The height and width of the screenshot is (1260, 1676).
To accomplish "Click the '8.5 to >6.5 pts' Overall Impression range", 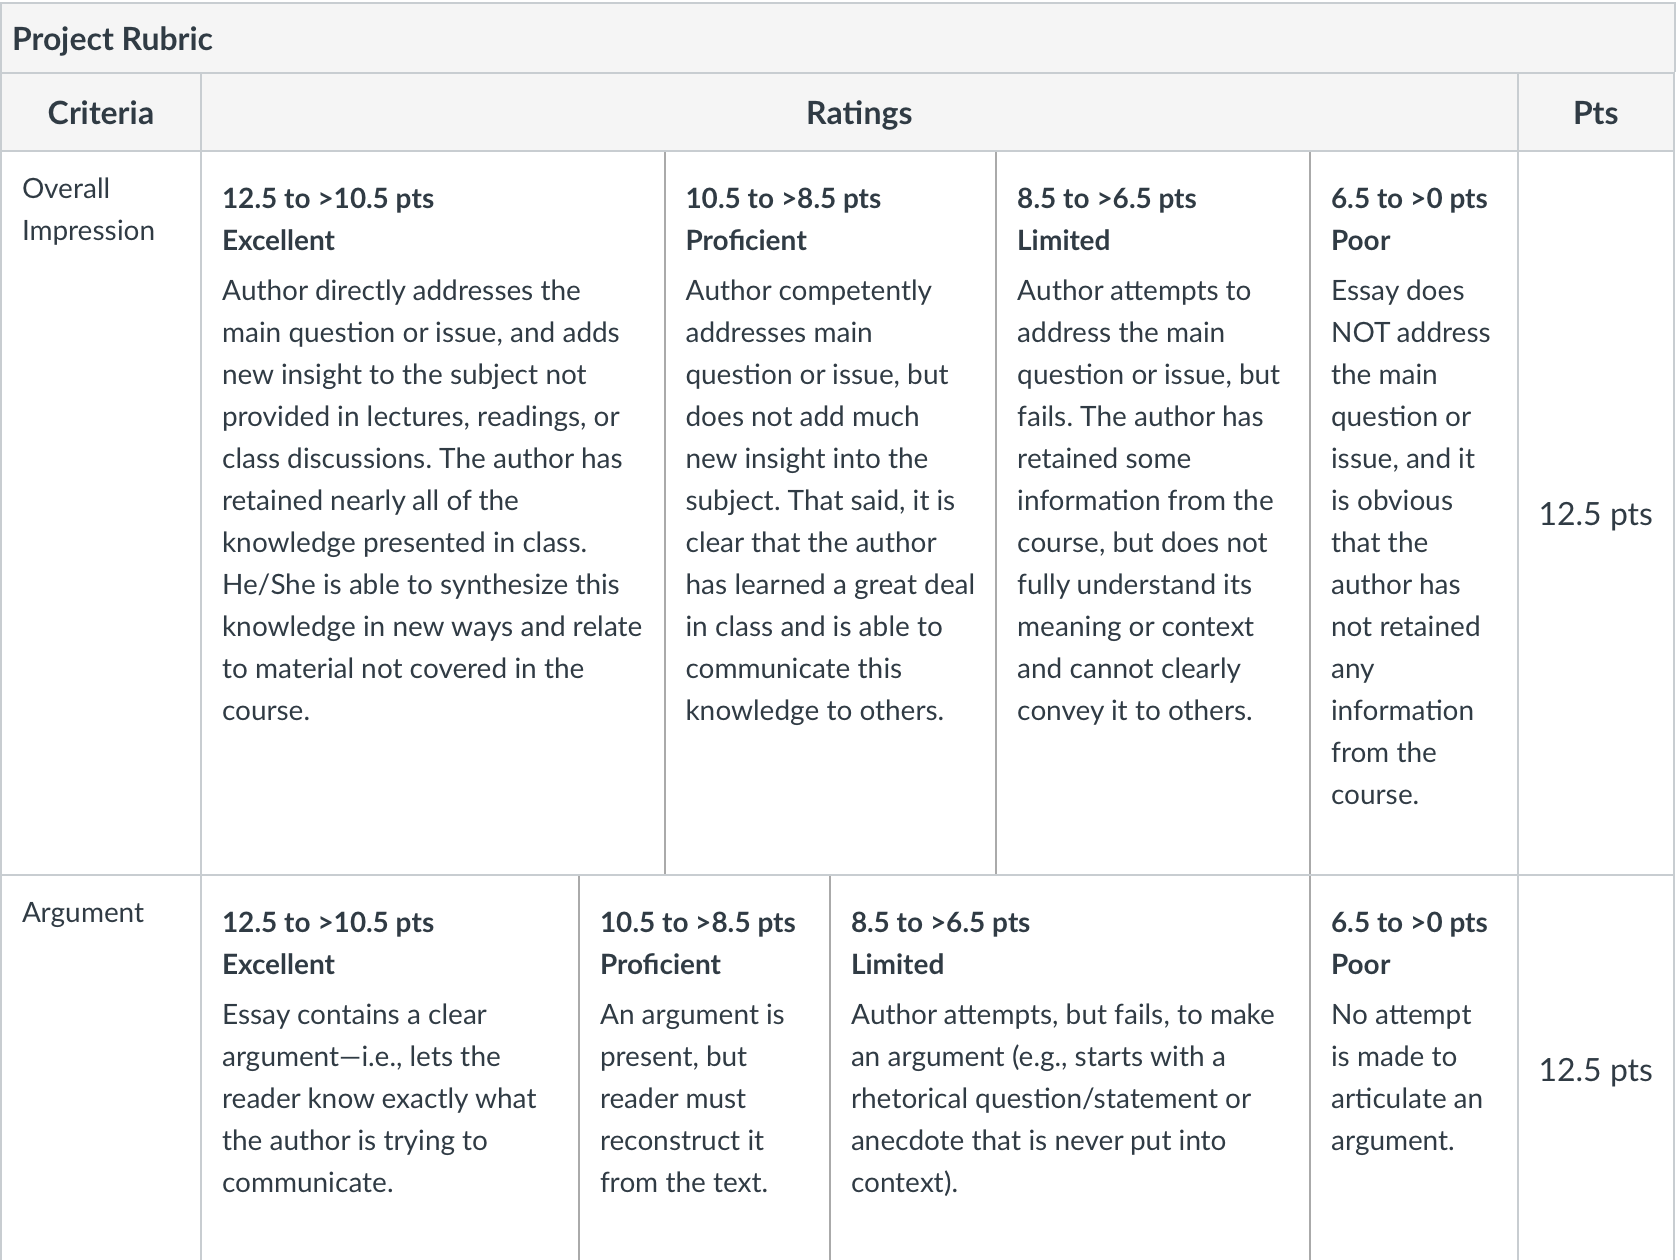I will coord(1106,198).
